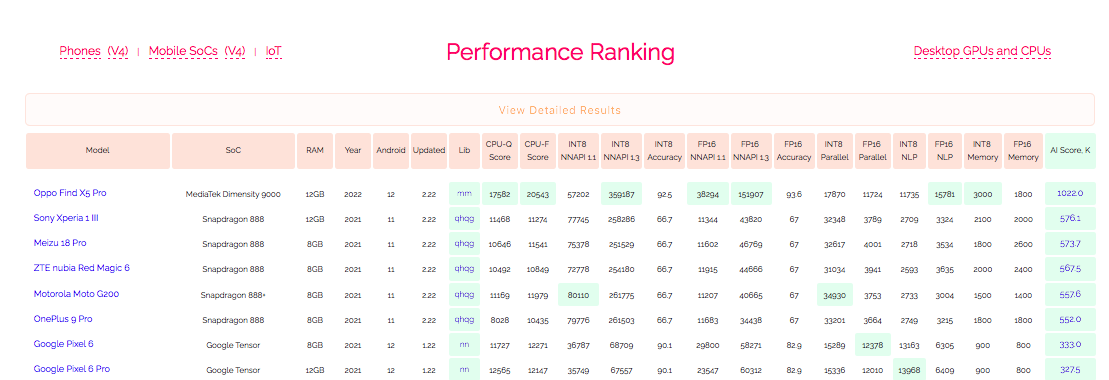Open the Phones (V4) ranking link
The image size is (1109, 380).
pyautogui.click(x=94, y=52)
